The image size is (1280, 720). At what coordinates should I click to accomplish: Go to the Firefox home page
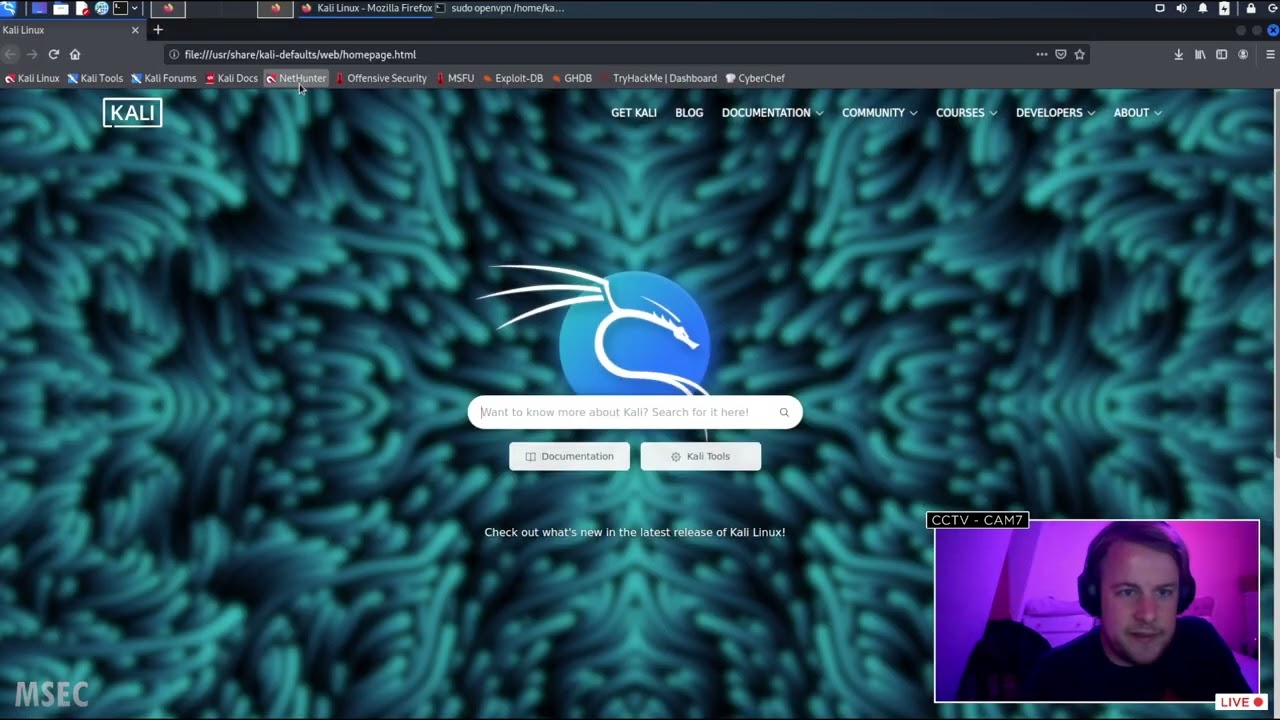point(74,54)
